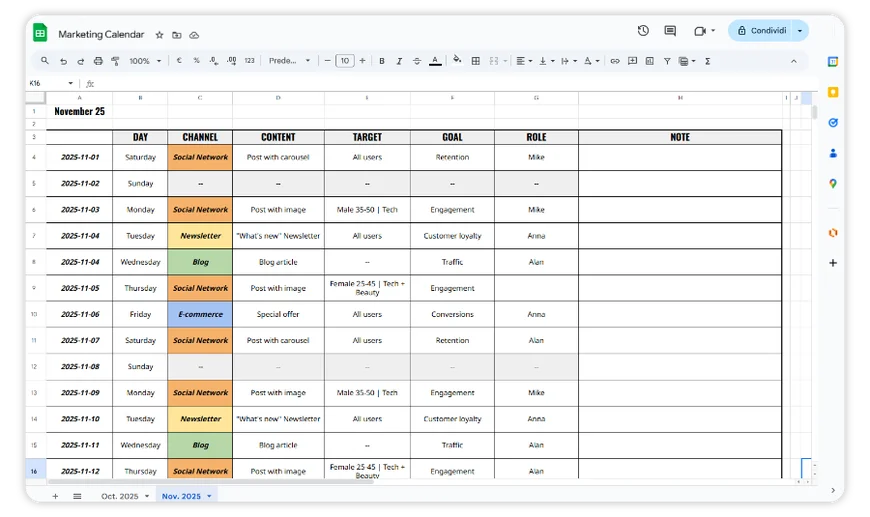Switch to Oct. 2025 sheet tab
Screen dimensions: 870x517
pos(124,496)
